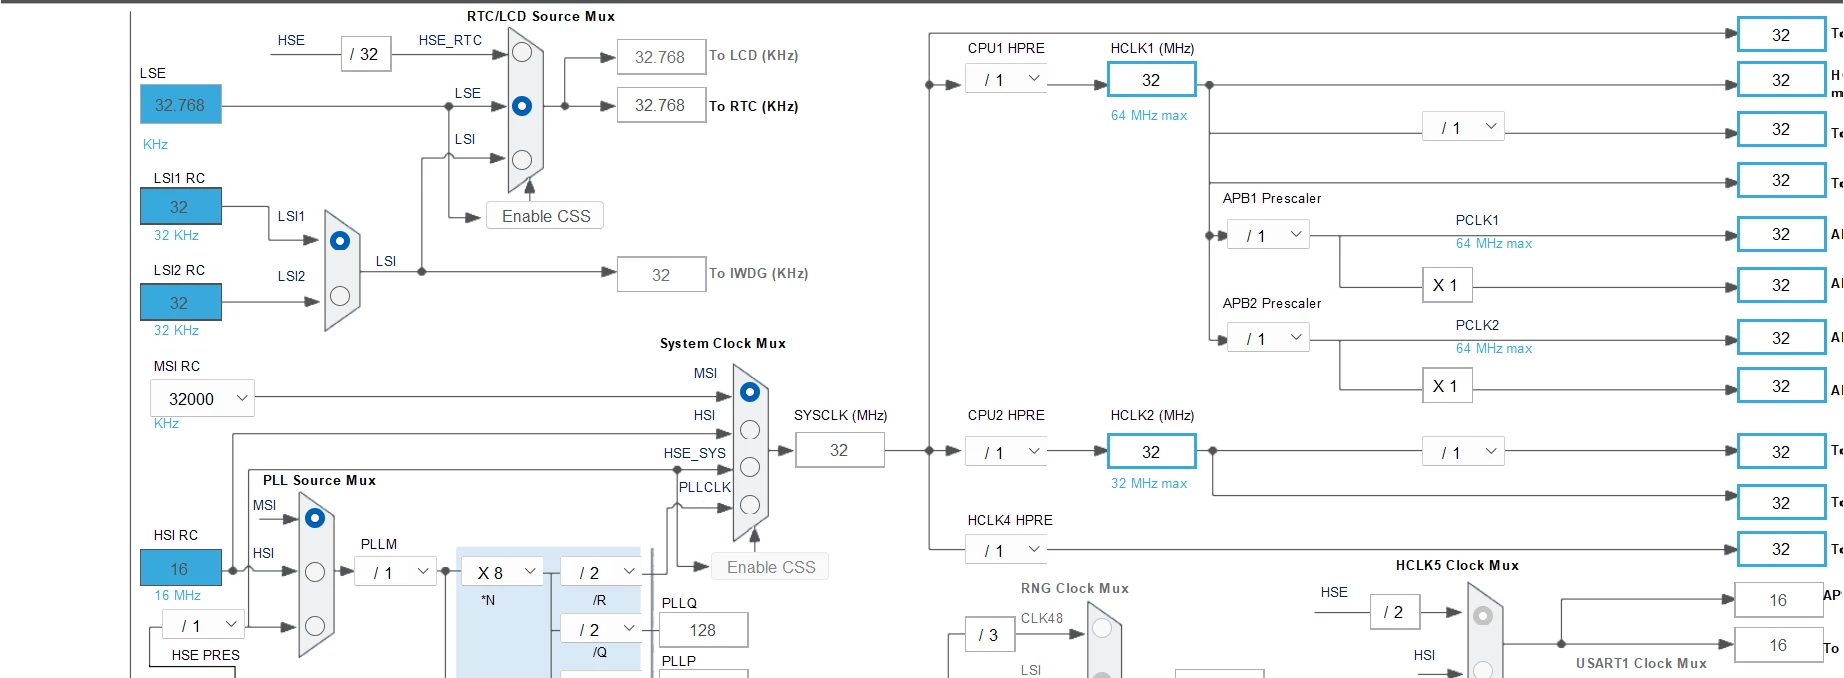The image size is (1844, 678).
Task: Open the PLL /R divider dropdown
Action: 601,572
